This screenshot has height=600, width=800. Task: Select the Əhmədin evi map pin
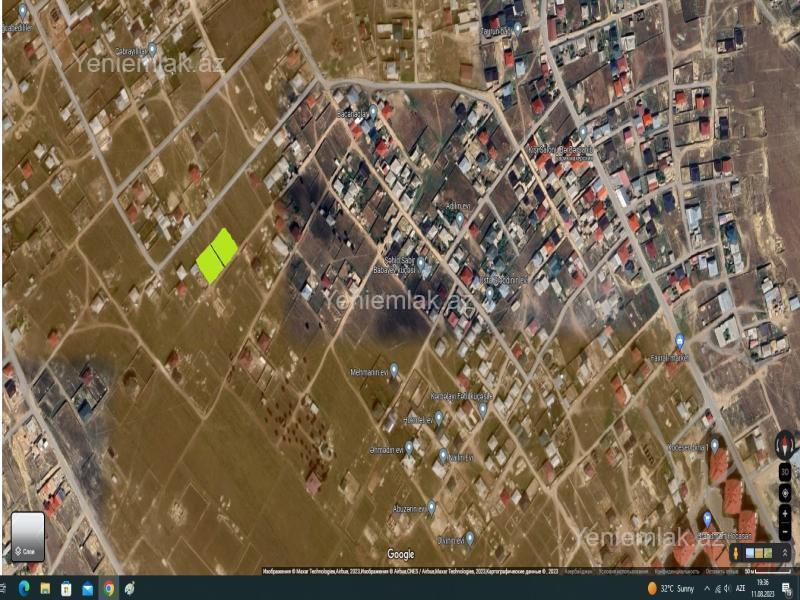pos(409,448)
